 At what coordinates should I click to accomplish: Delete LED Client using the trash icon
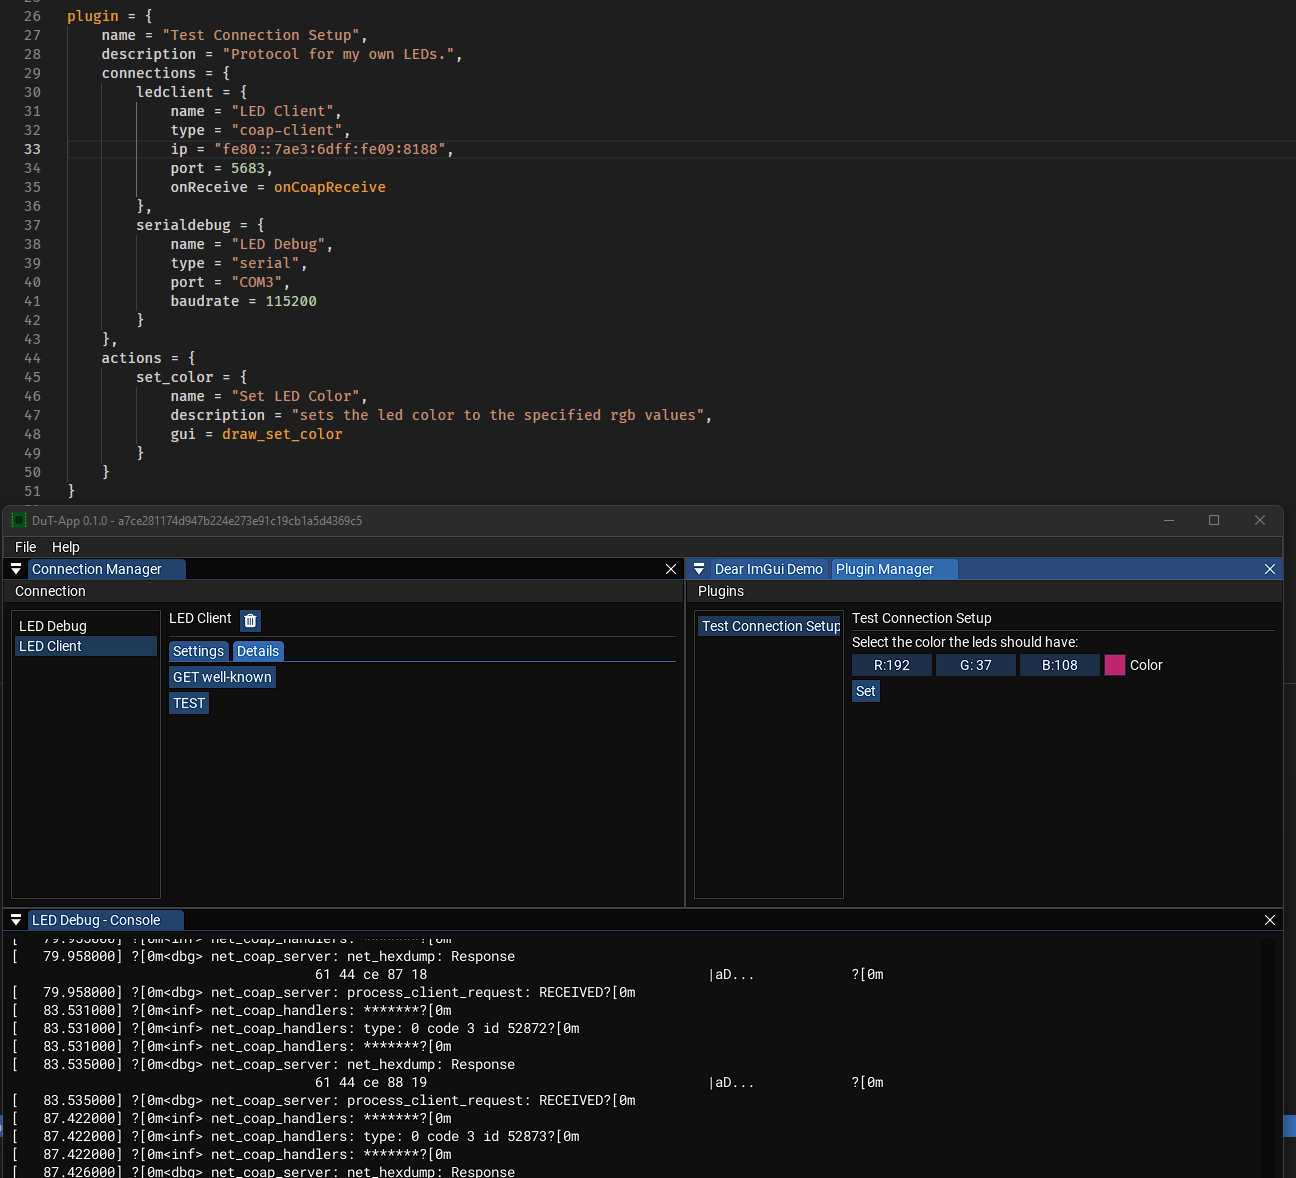tap(250, 620)
